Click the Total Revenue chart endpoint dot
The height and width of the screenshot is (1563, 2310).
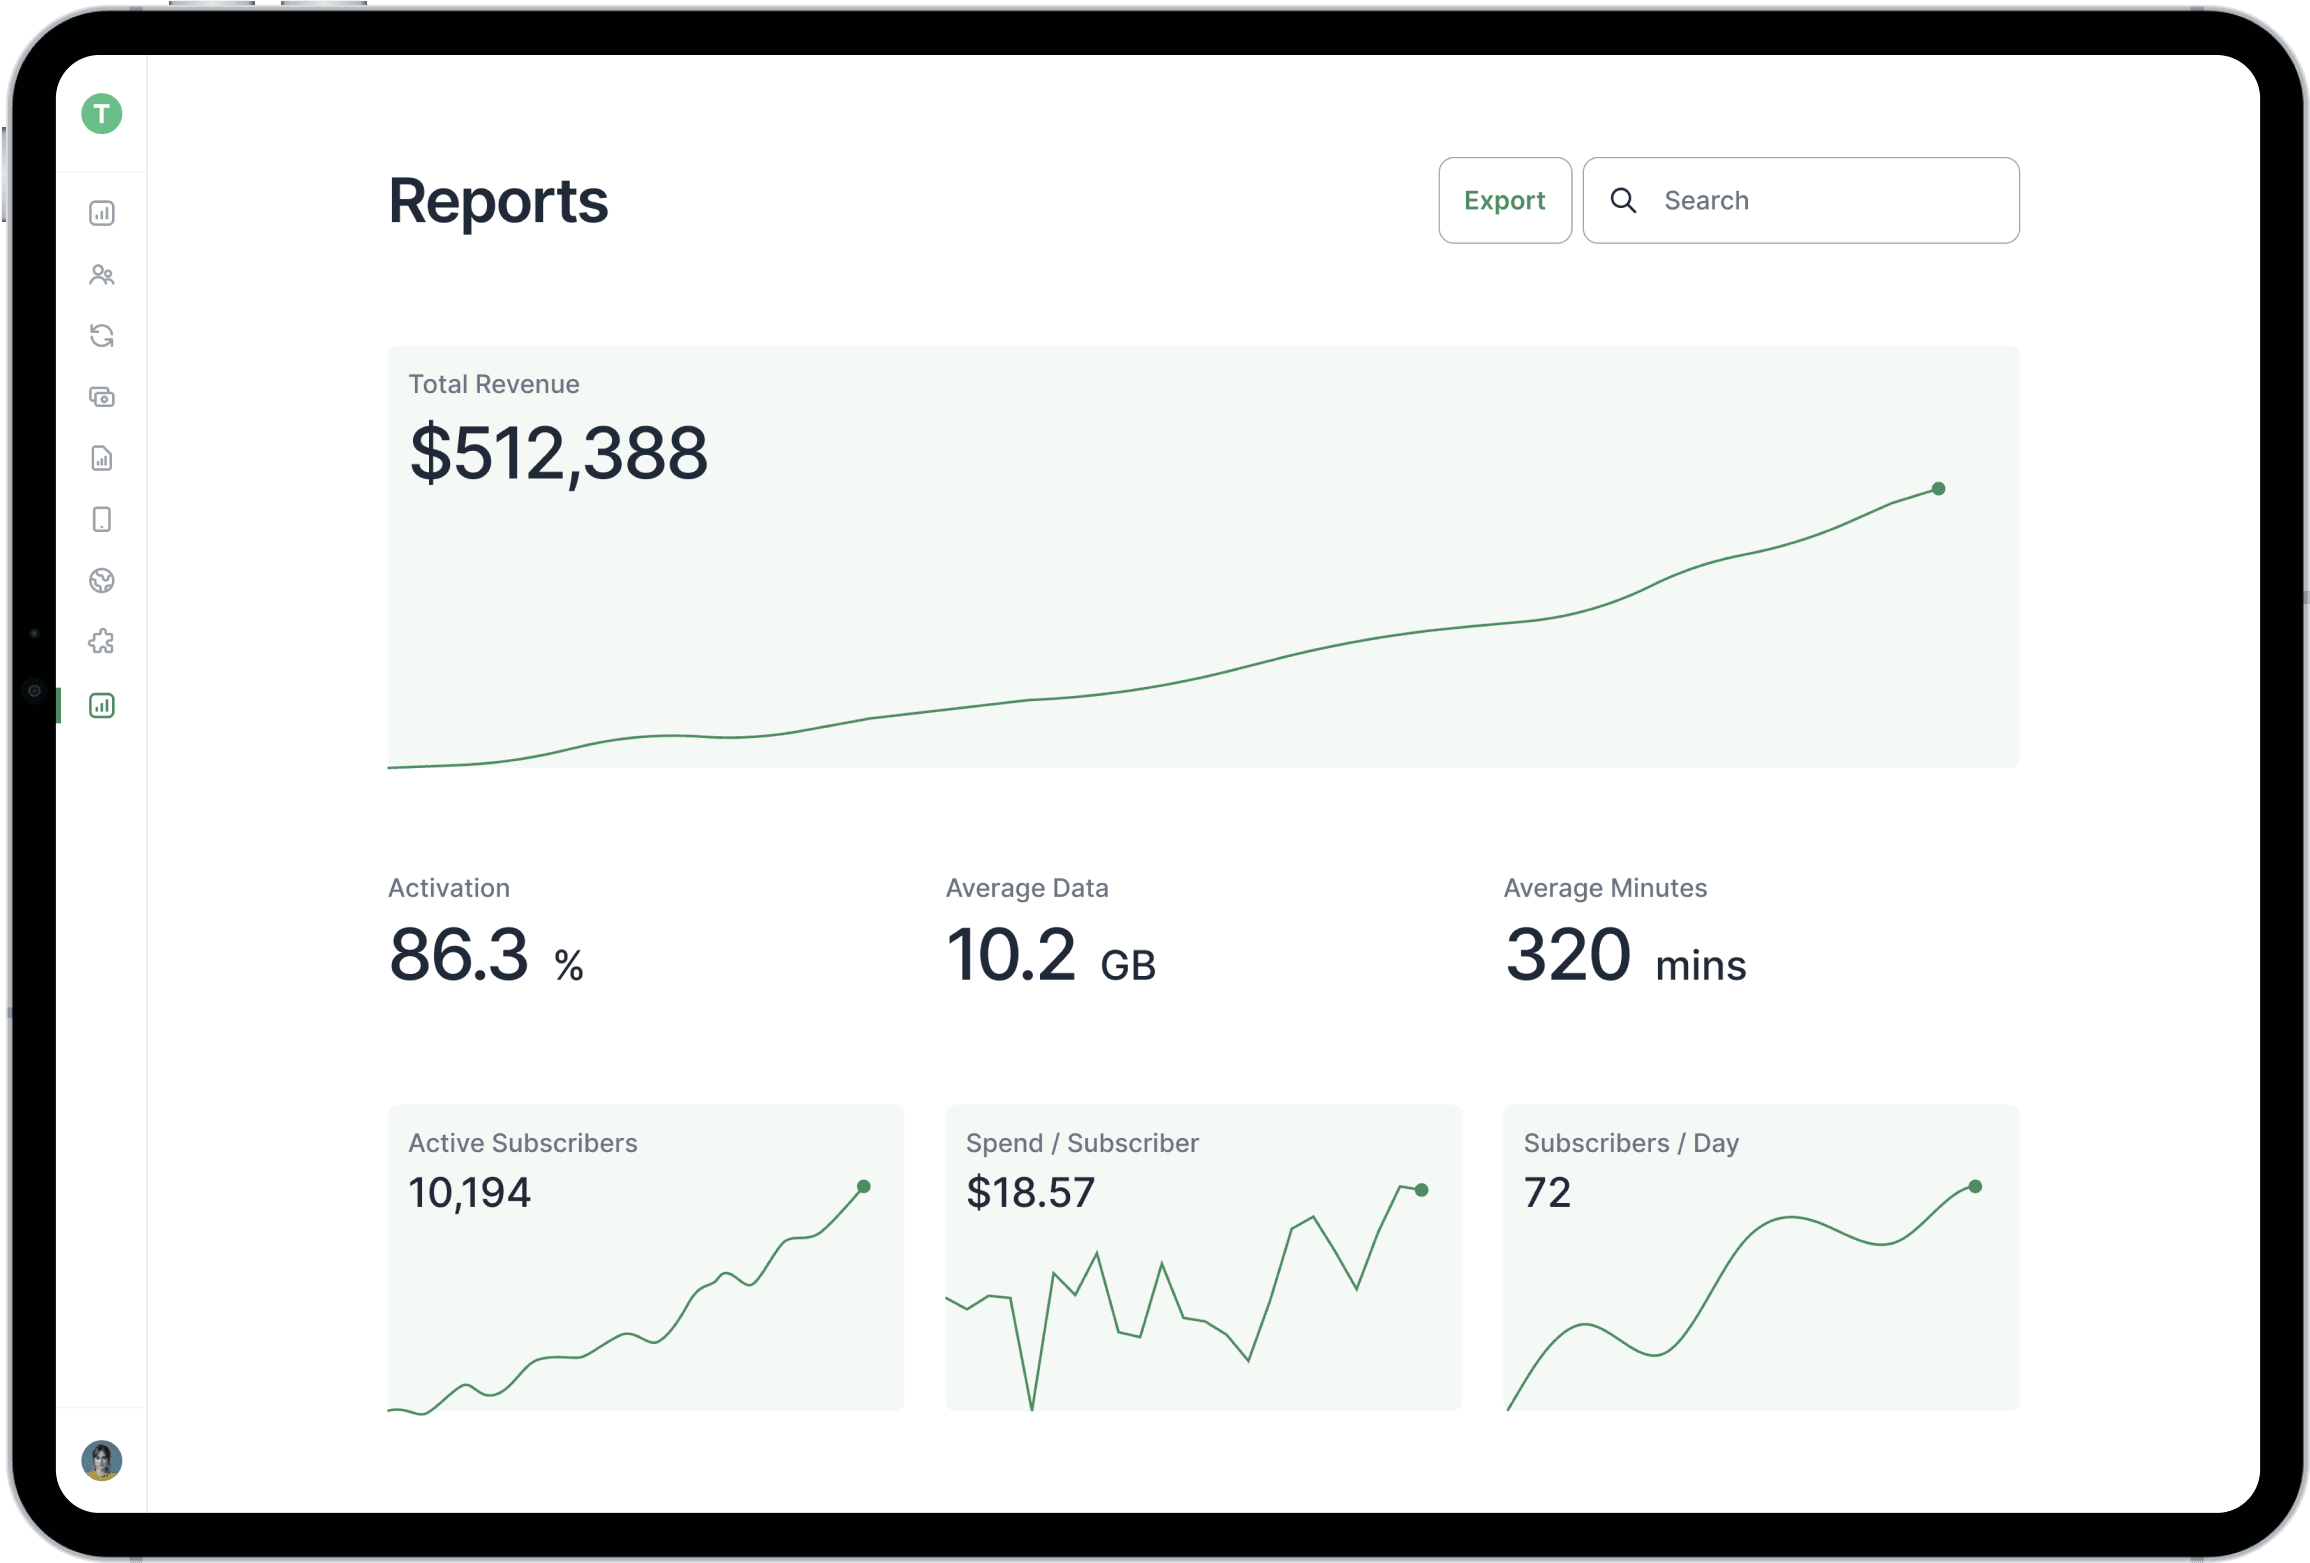1938,489
